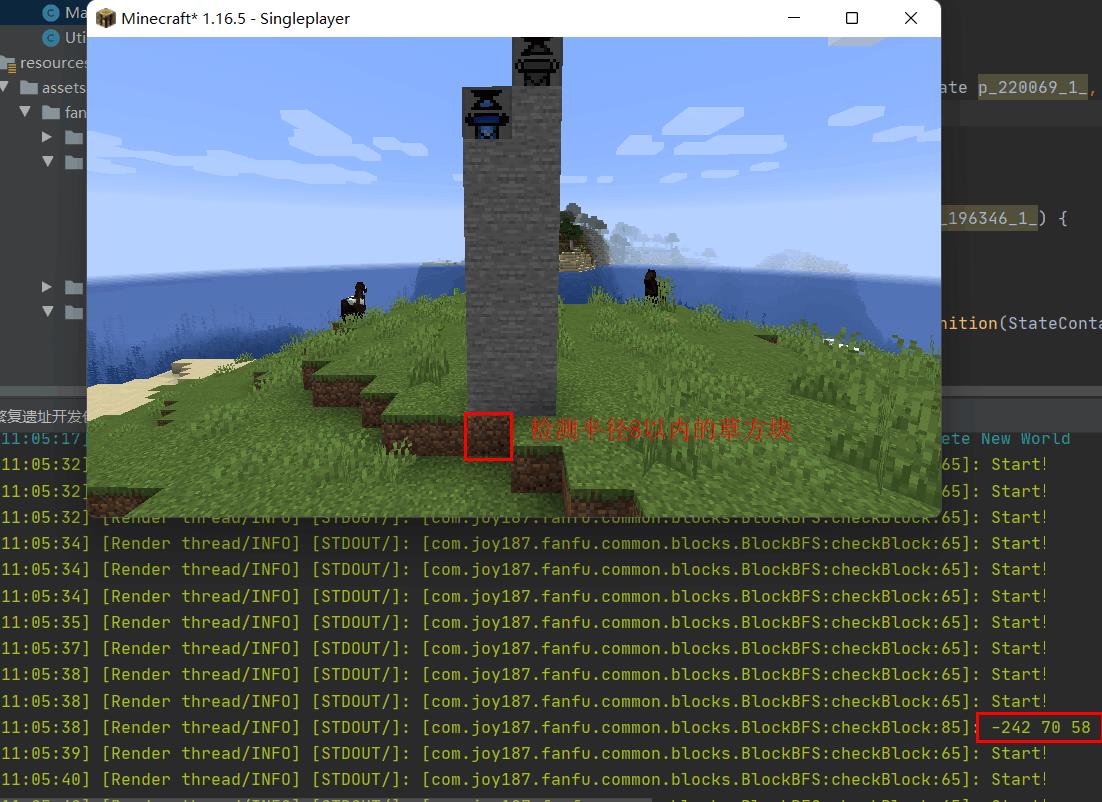
Task: Expand the collapsed subfolder directly under 'fan'
Action: [46, 137]
